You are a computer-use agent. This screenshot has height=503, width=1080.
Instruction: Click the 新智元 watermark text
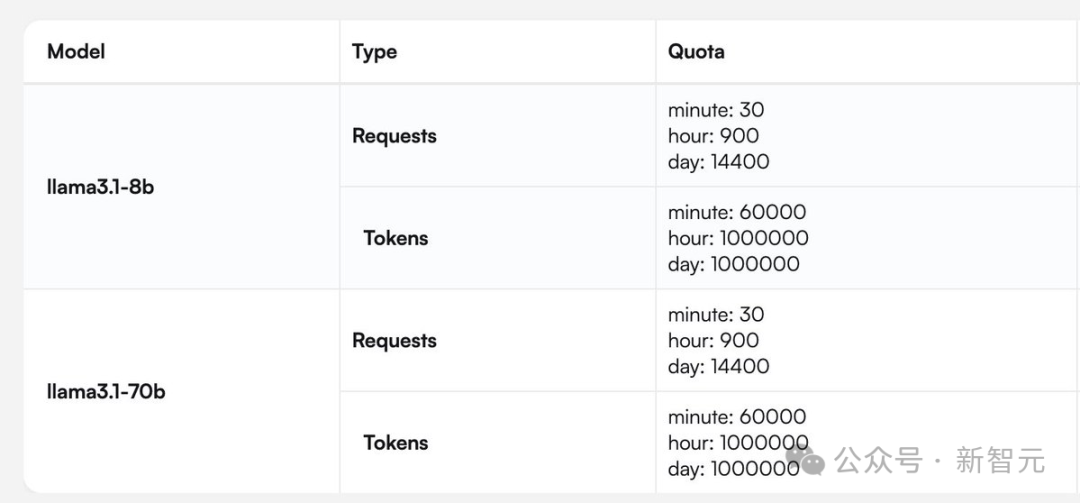point(999,461)
